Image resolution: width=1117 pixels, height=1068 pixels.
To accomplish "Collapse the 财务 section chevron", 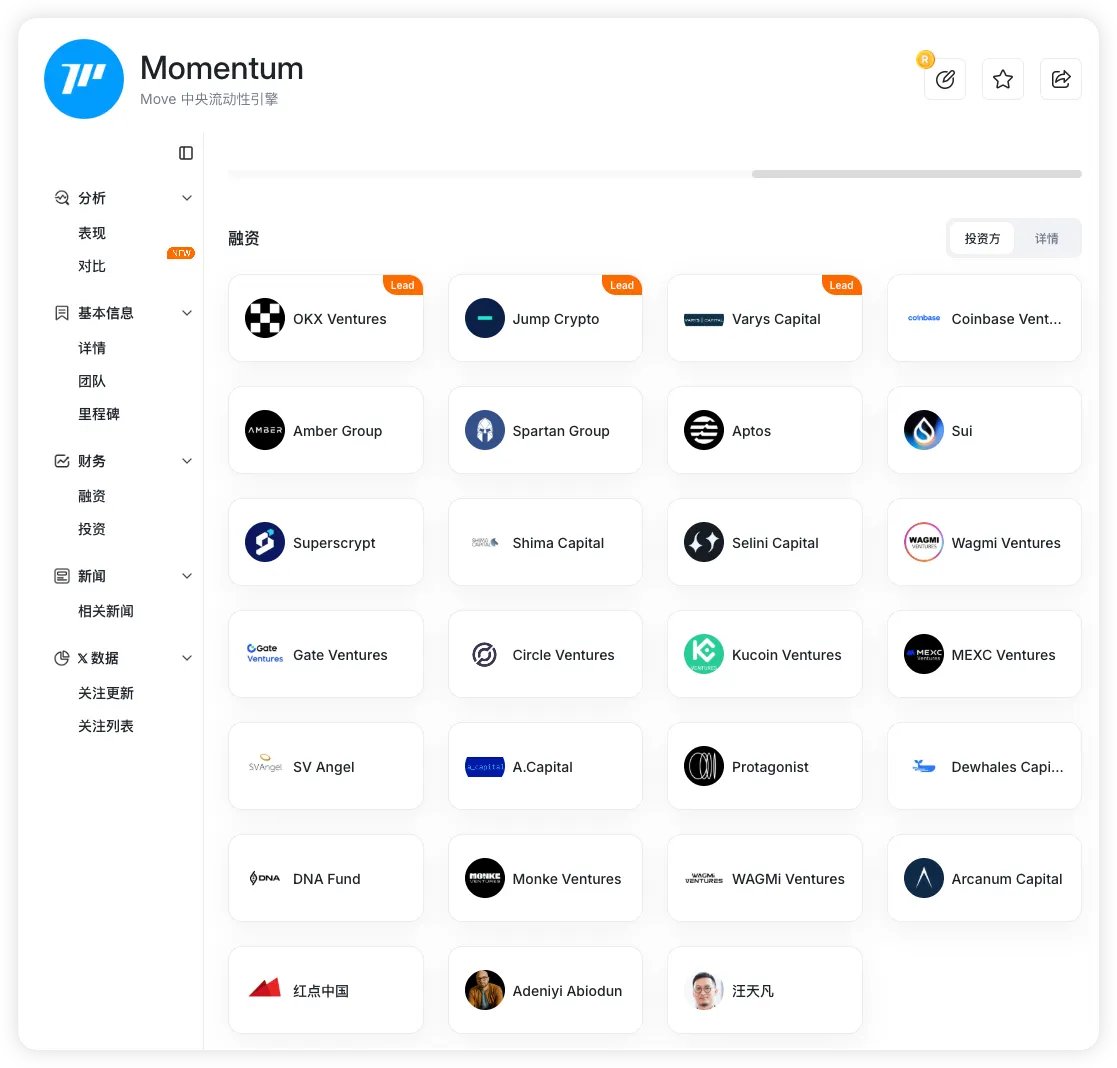I will tap(187, 461).
